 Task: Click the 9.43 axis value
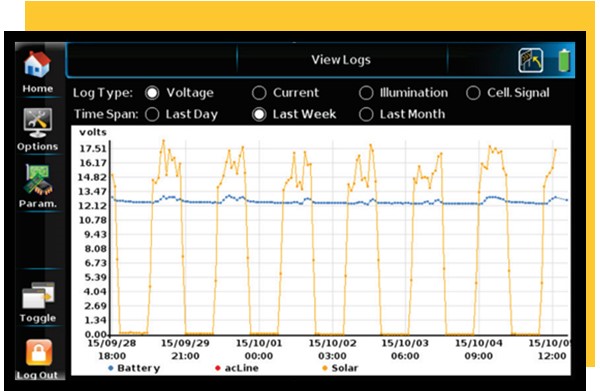point(96,234)
